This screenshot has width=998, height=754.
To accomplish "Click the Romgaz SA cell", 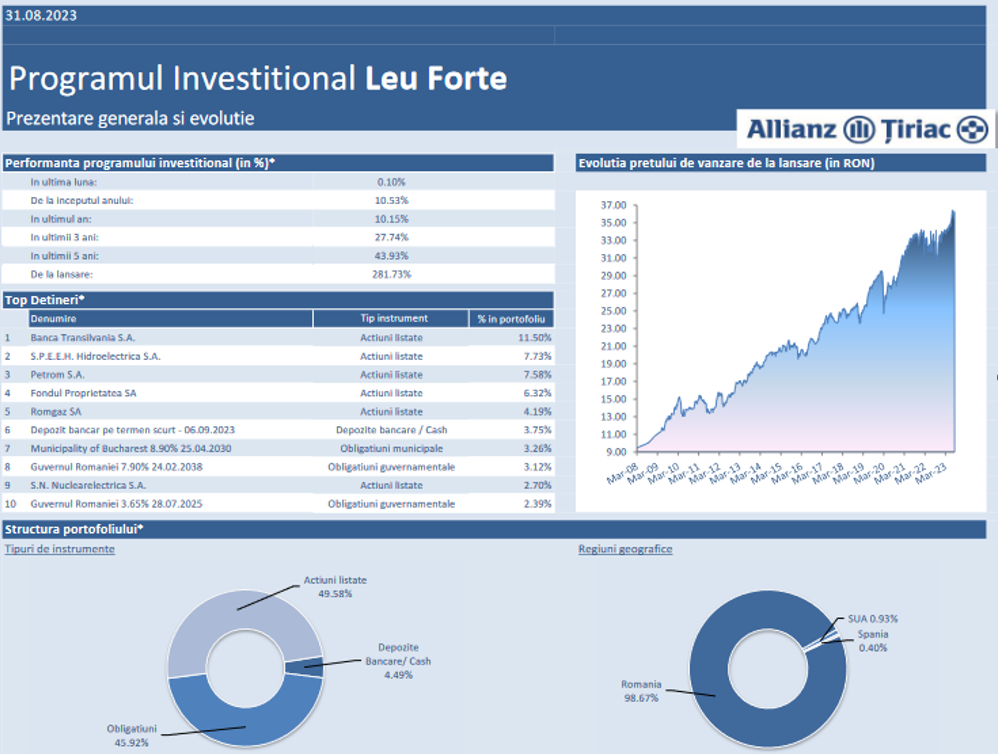I will tap(56, 412).
